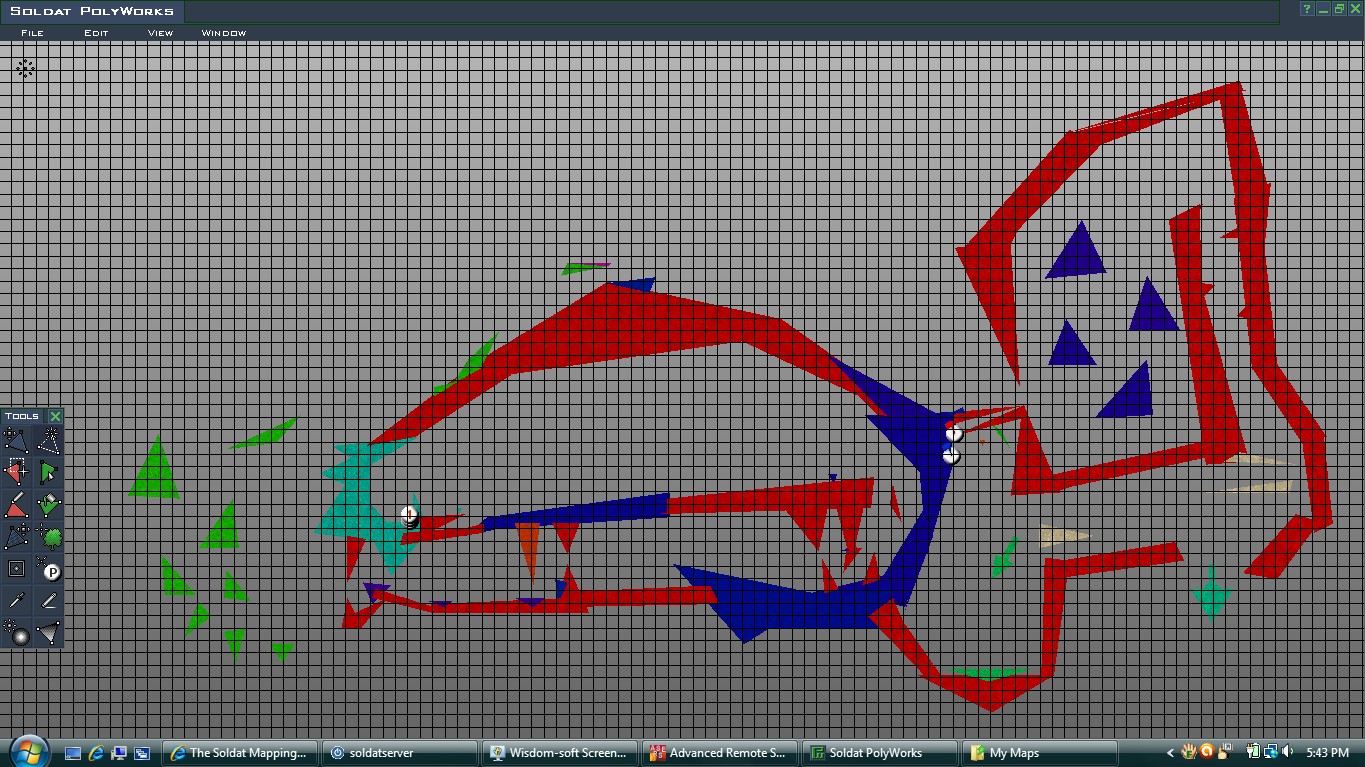Expand hidden system tray icons arrow
This screenshot has height=767, width=1365.
(1171, 753)
